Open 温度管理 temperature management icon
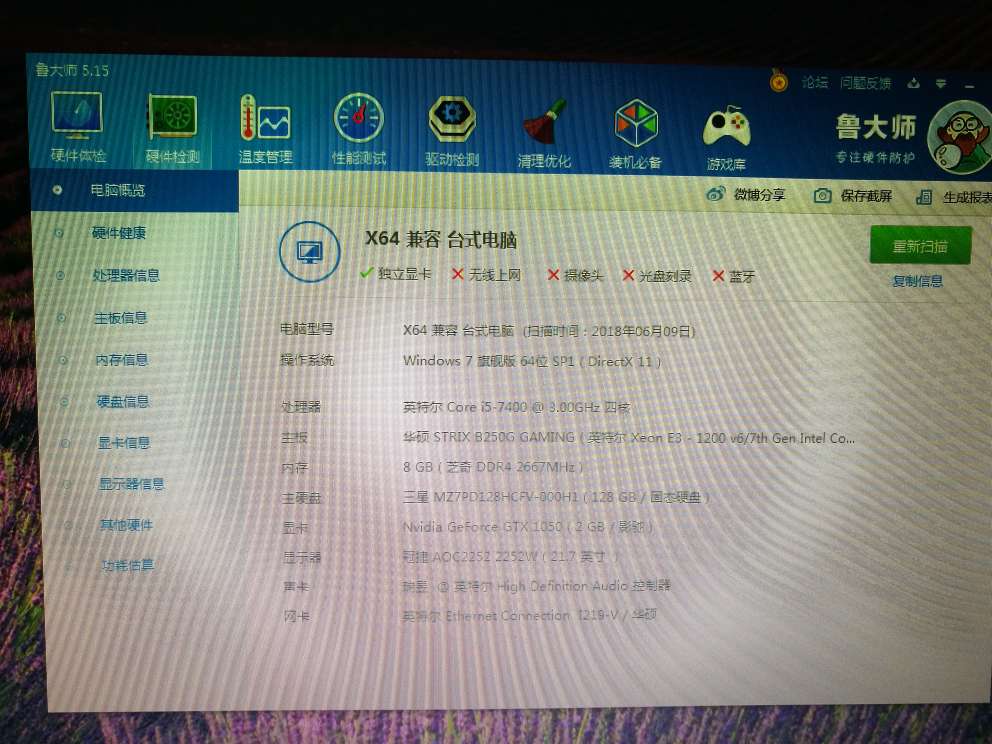This screenshot has width=992, height=744. pyautogui.click(x=265, y=117)
